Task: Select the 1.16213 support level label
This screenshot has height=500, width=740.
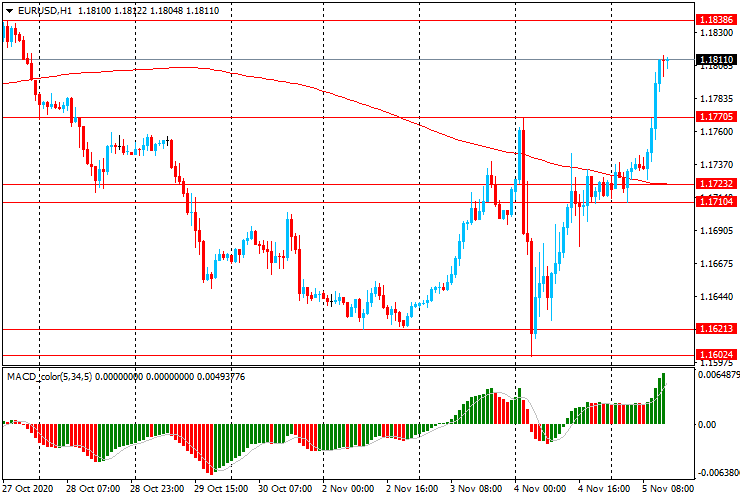Action: click(716, 329)
